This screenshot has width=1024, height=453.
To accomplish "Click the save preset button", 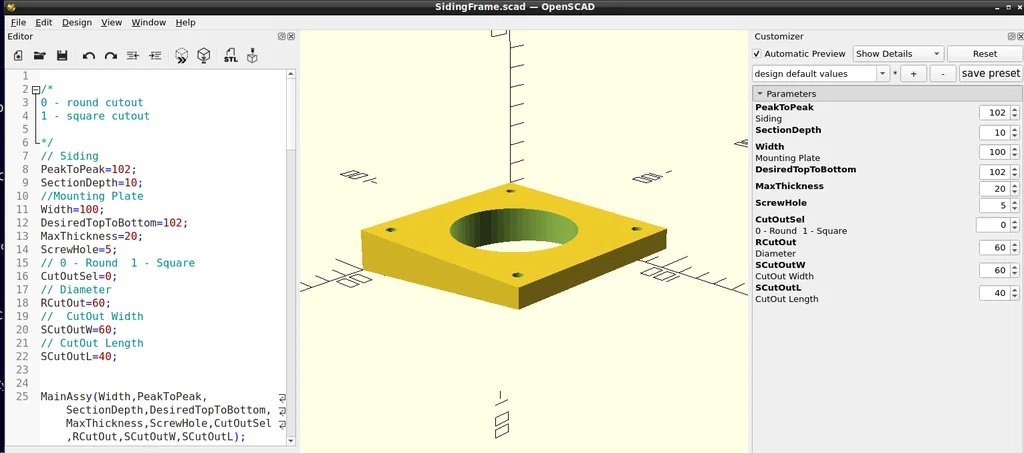I will (990, 74).
